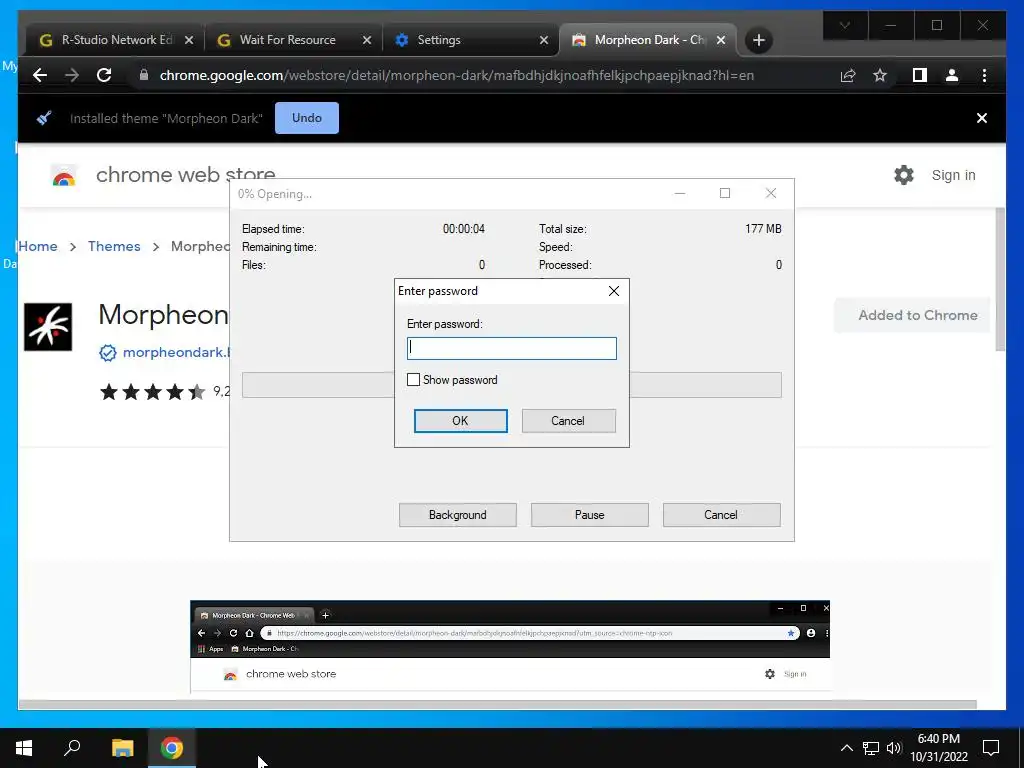This screenshot has height=768, width=1024.
Task: Open the Chrome profile icon
Action: pos(952,75)
